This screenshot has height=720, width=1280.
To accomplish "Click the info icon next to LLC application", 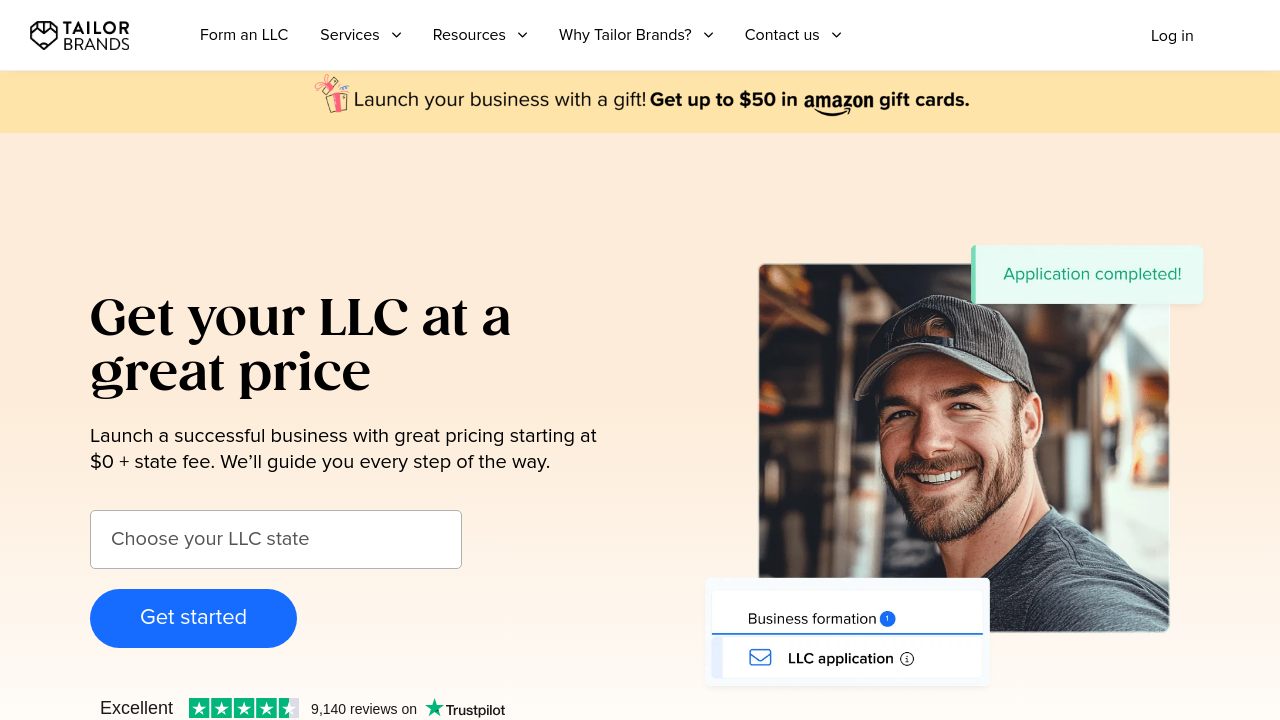I will click(907, 659).
